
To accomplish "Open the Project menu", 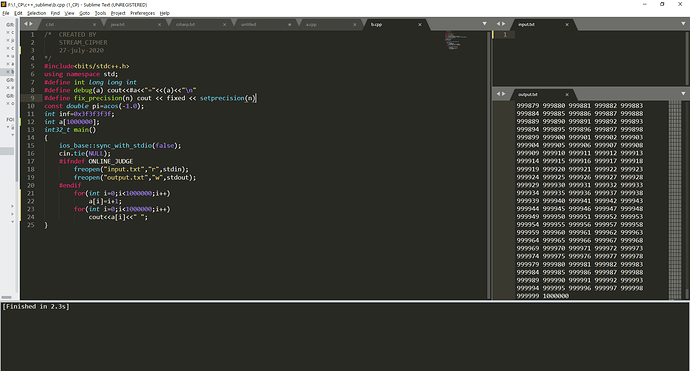I will pyautogui.click(x=118, y=13).
